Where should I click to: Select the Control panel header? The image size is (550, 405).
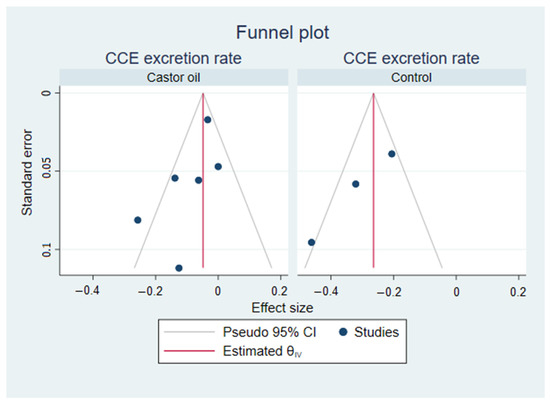tap(411, 77)
